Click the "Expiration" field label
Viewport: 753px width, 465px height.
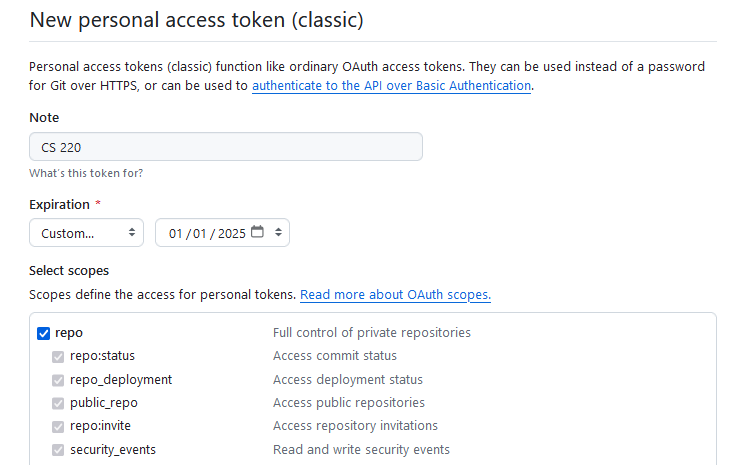click(x=60, y=204)
